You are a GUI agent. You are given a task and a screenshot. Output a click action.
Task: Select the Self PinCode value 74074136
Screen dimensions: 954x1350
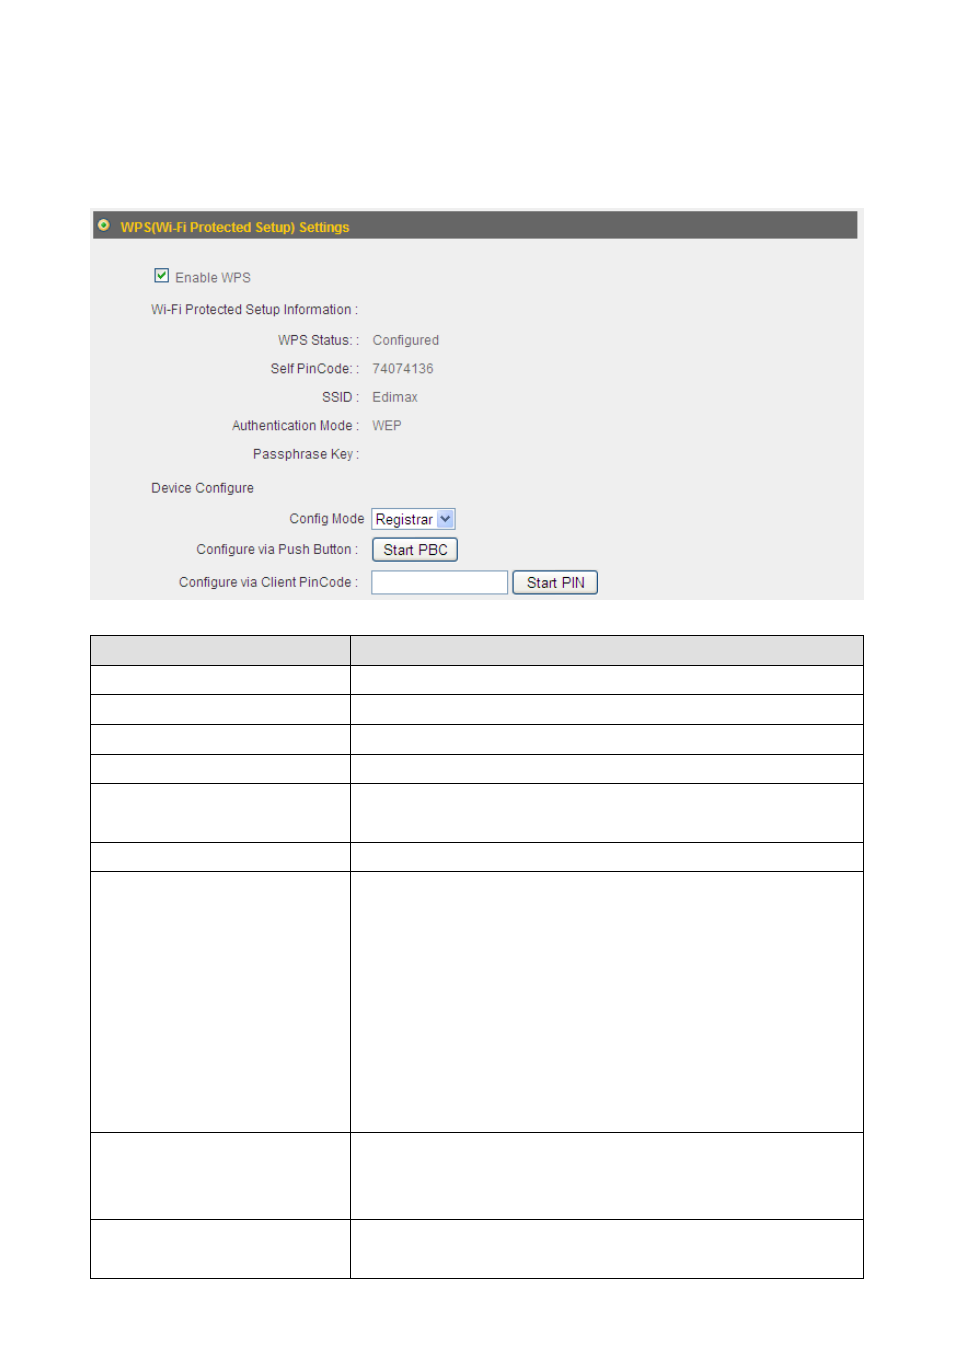click(x=403, y=369)
